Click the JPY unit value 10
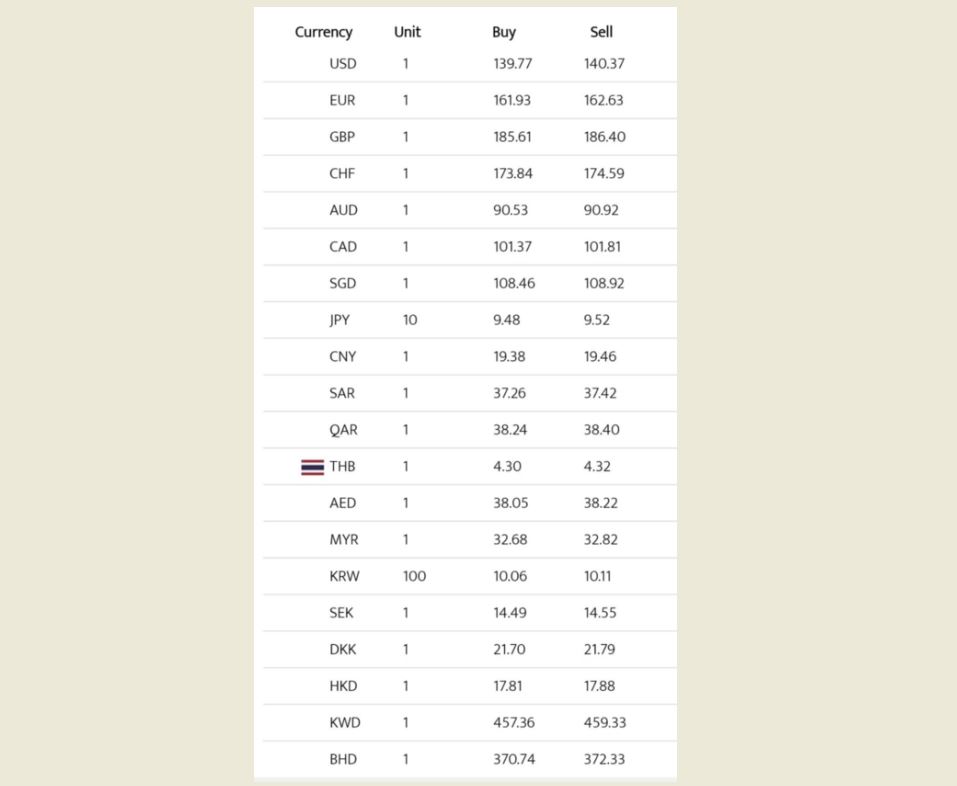The image size is (957, 786). pyautogui.click(x=410, y=320)
